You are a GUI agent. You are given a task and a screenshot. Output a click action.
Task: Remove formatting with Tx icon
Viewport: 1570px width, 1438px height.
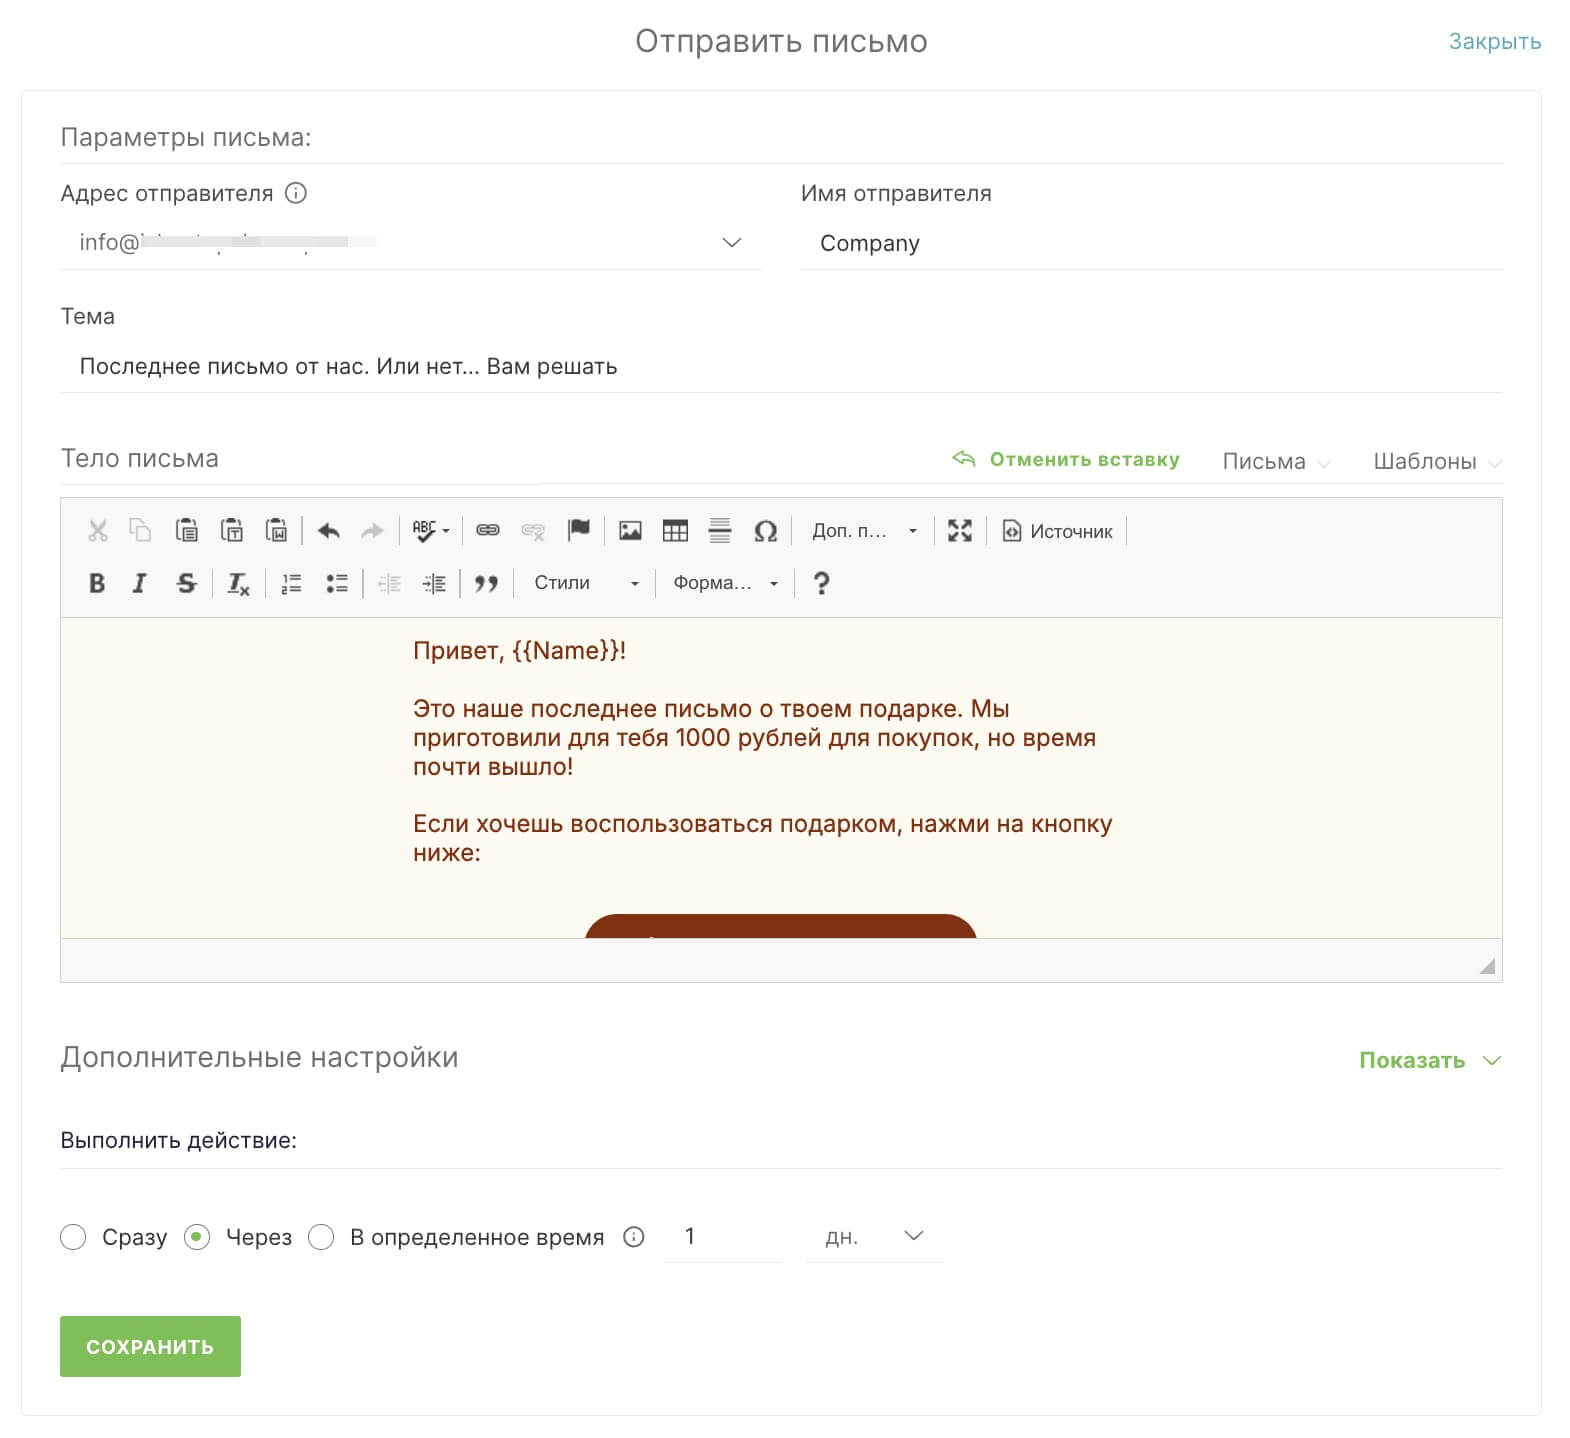pyautogui.click(x=238, y=583)
